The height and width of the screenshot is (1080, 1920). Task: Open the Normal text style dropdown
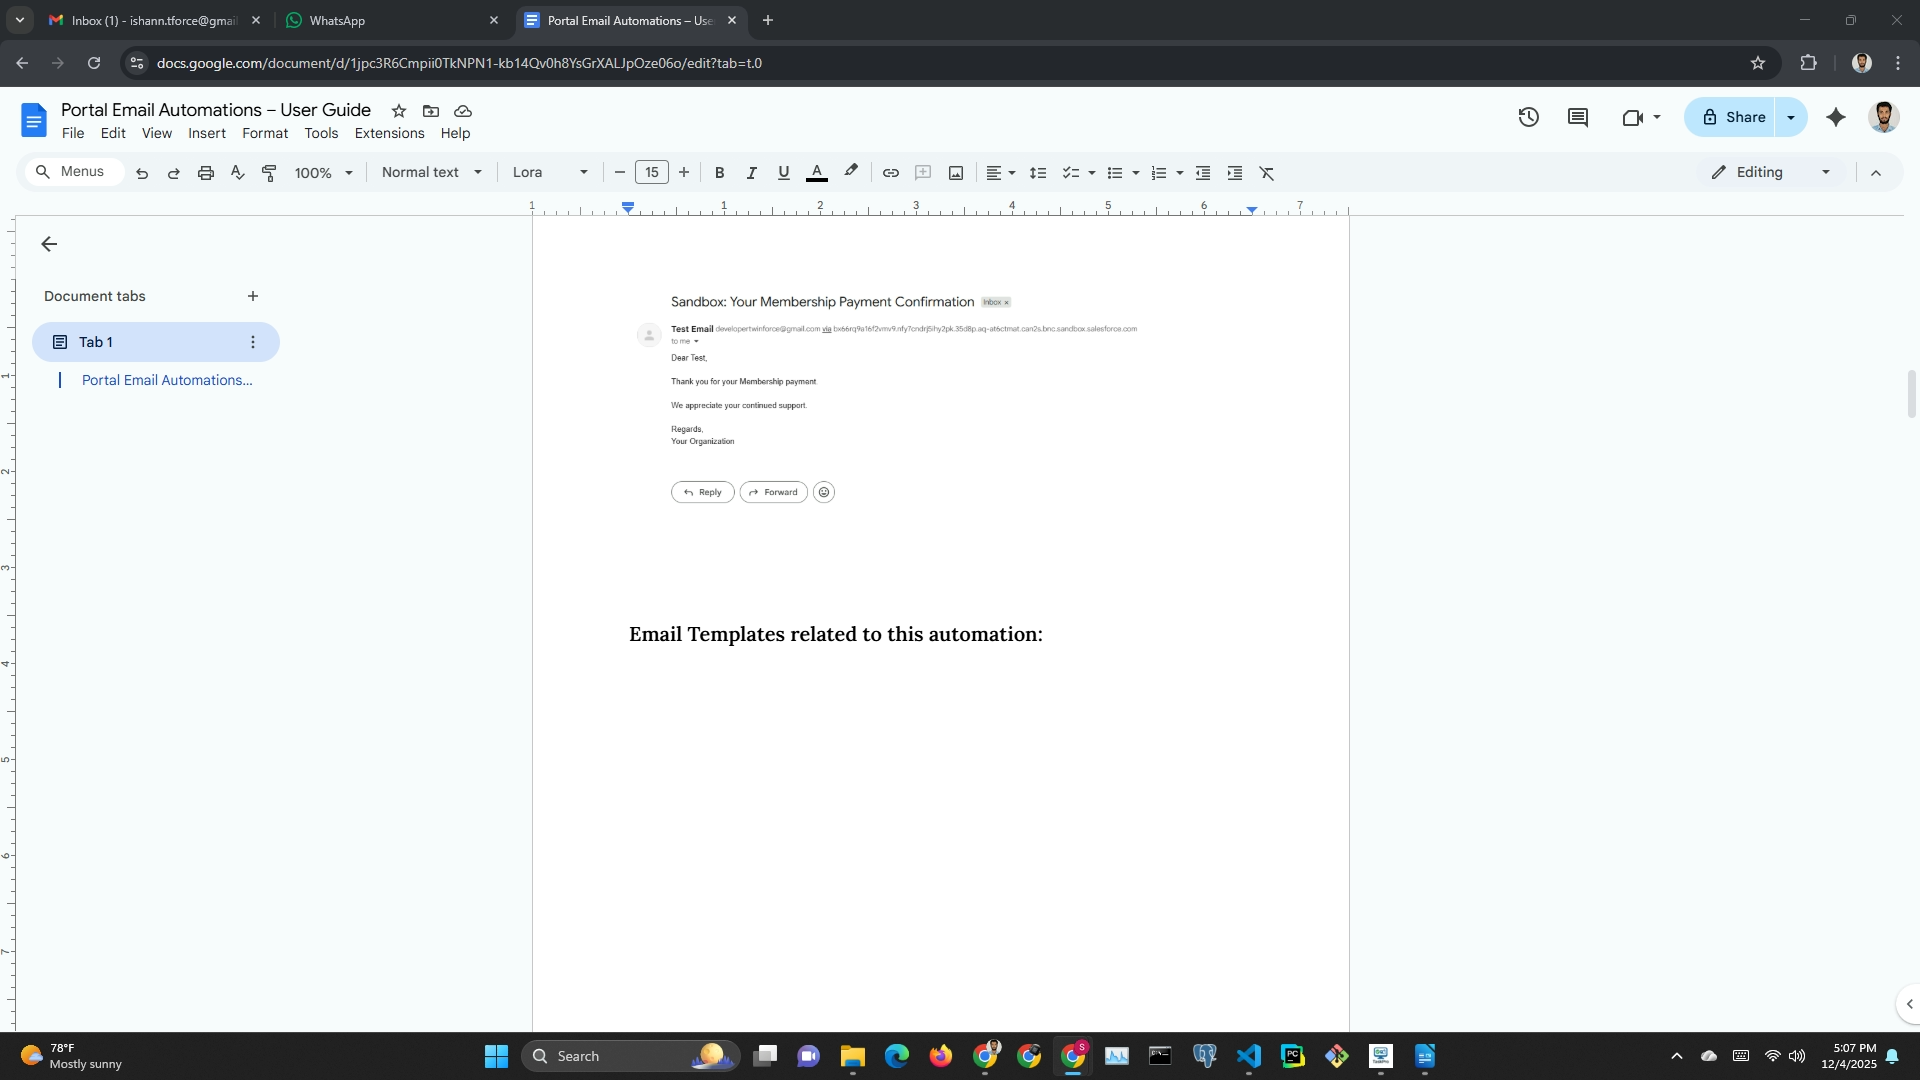(x=432, y=172)
